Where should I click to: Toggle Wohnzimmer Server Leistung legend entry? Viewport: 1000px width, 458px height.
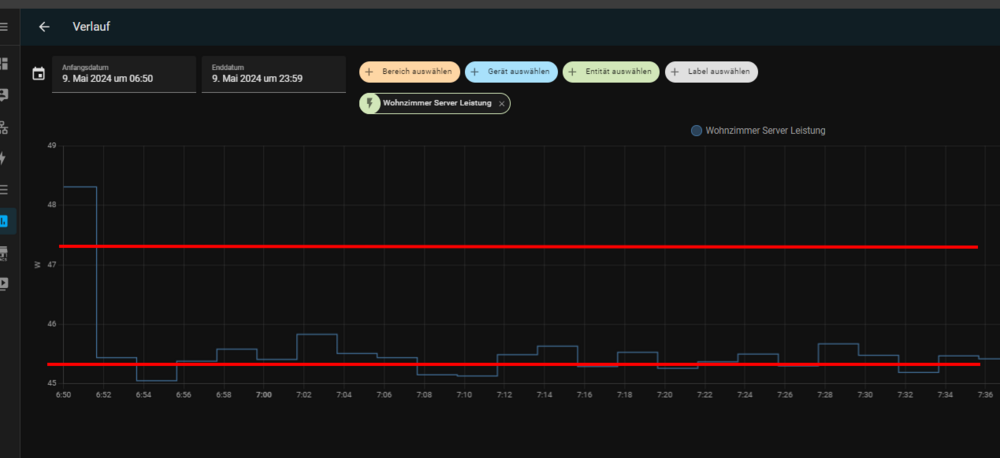click(x=758, y=131)
